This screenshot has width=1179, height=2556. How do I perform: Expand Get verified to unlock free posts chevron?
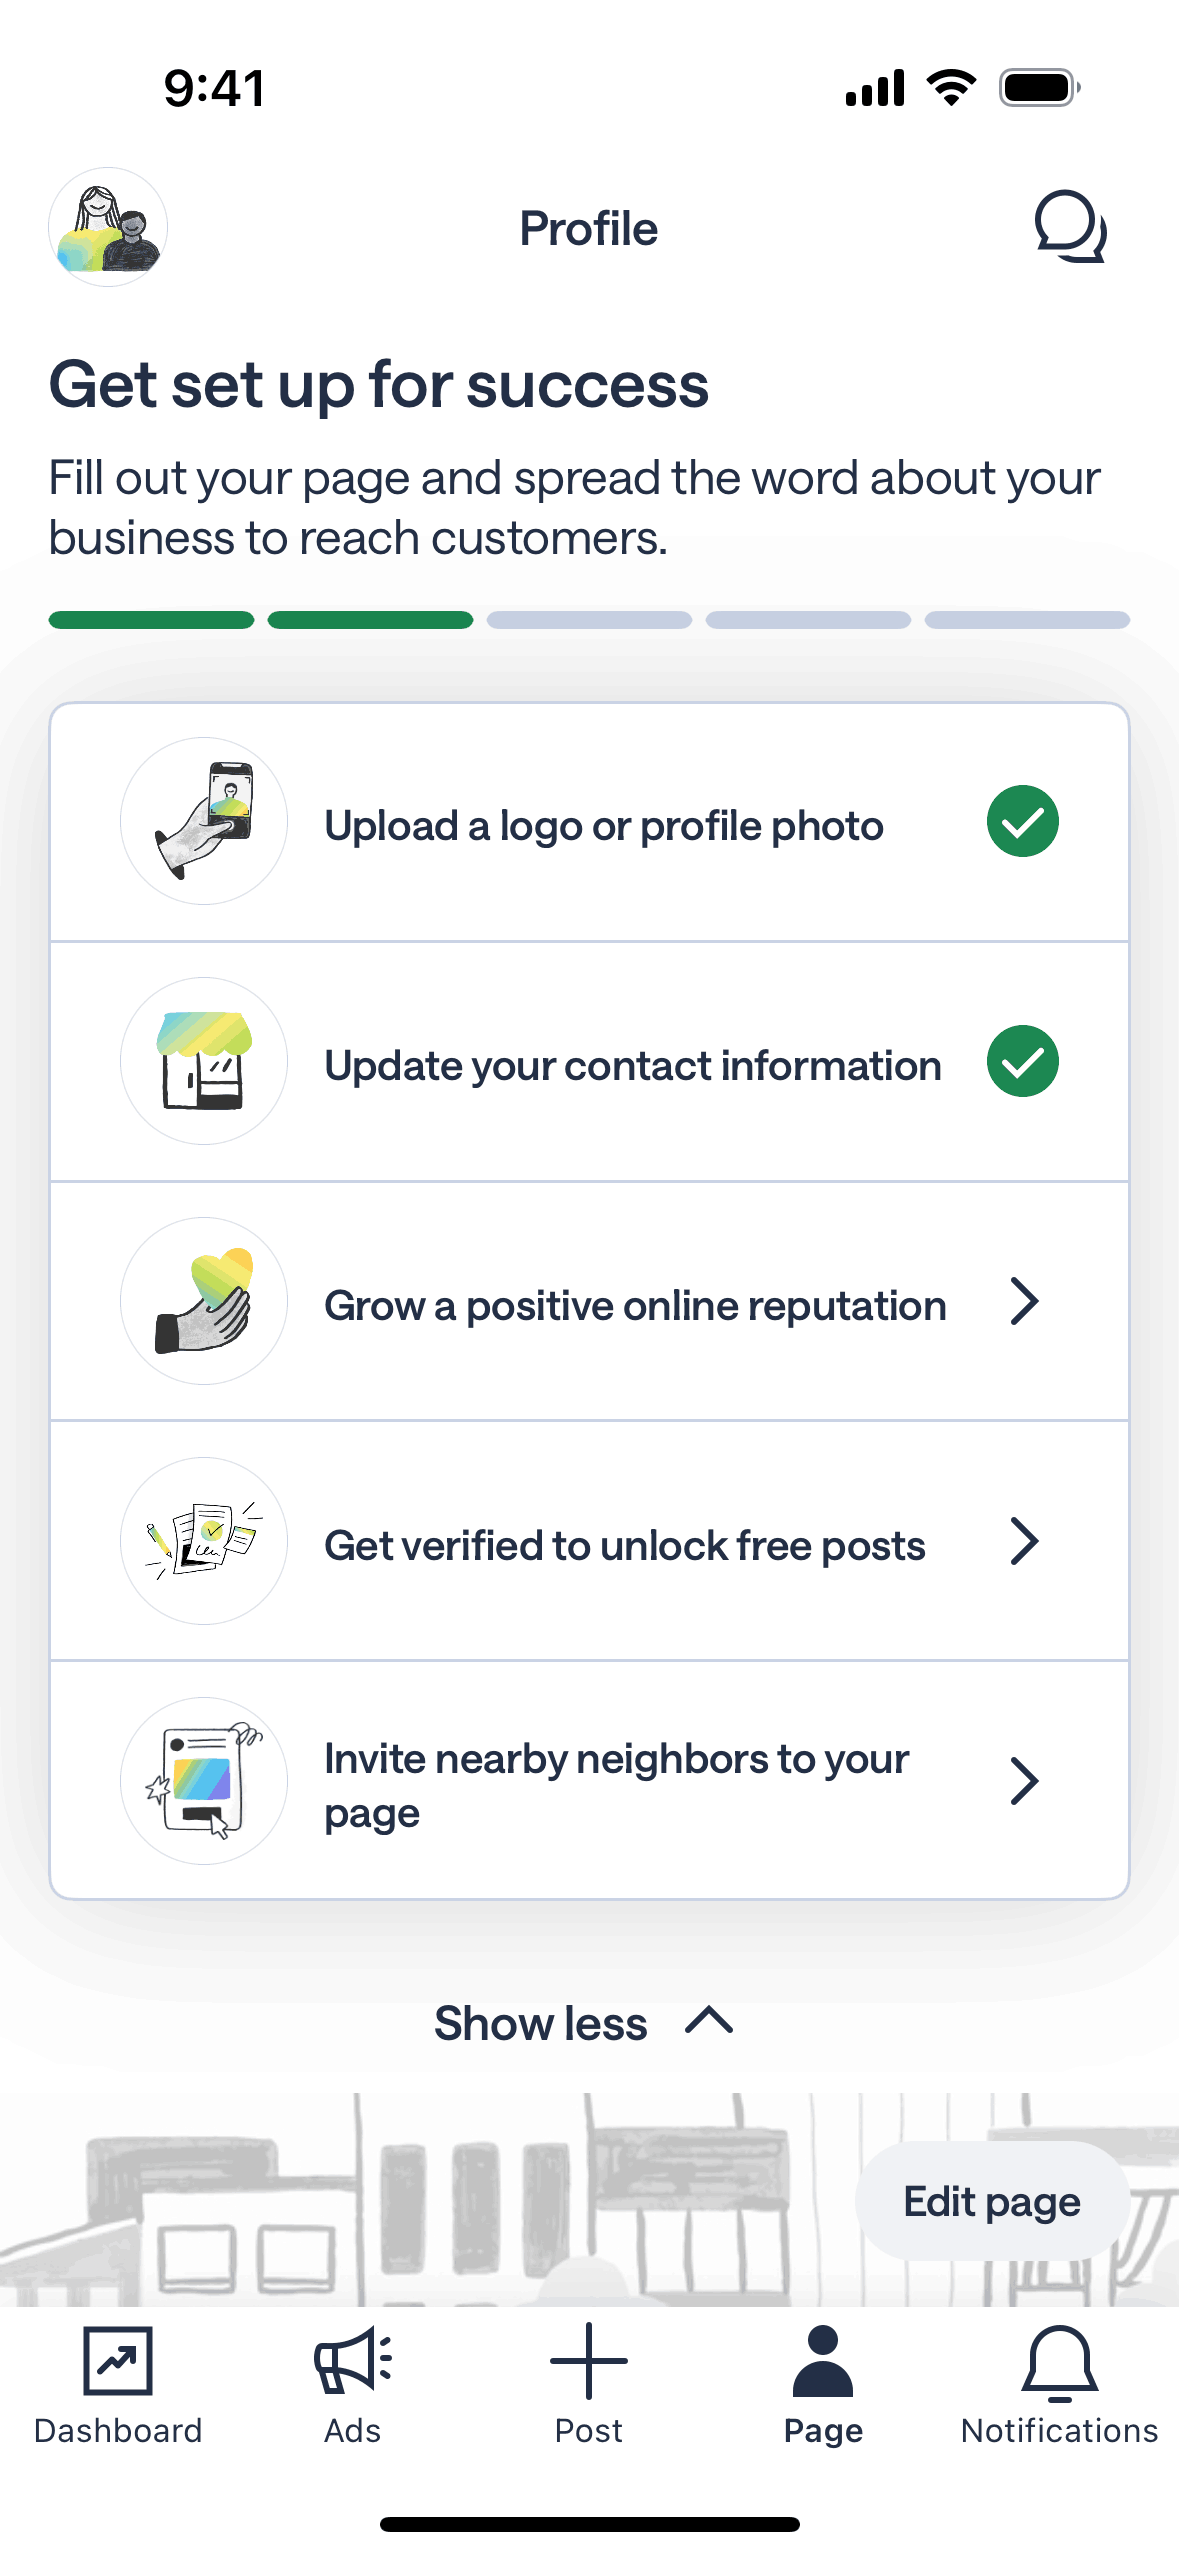[x=1024, y=1541]
